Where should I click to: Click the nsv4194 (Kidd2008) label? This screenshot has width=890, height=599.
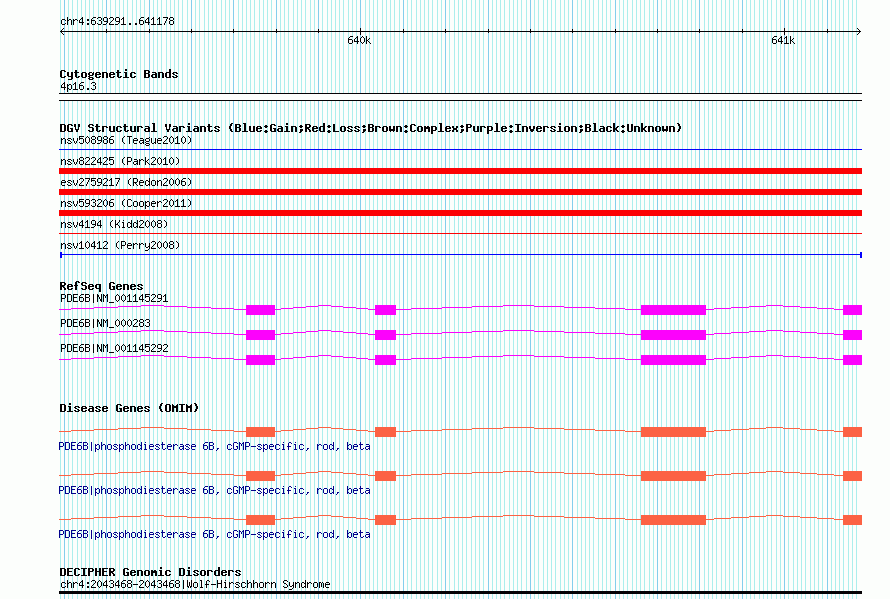(114, 224)
